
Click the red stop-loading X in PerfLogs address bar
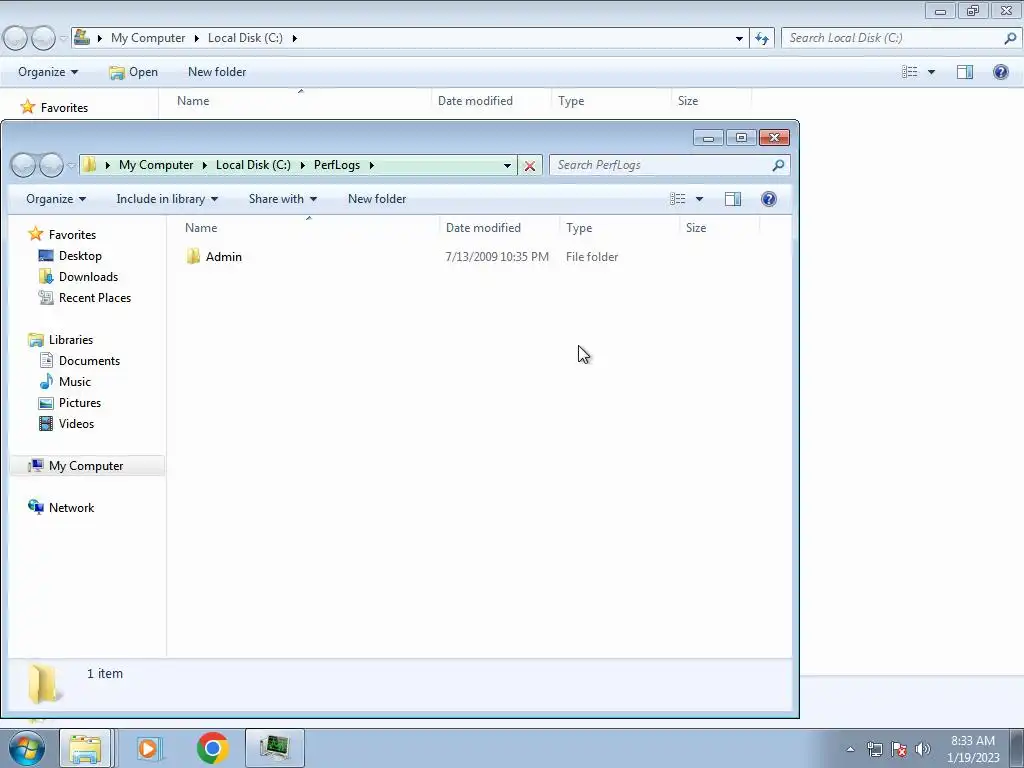tap(530, 165)
